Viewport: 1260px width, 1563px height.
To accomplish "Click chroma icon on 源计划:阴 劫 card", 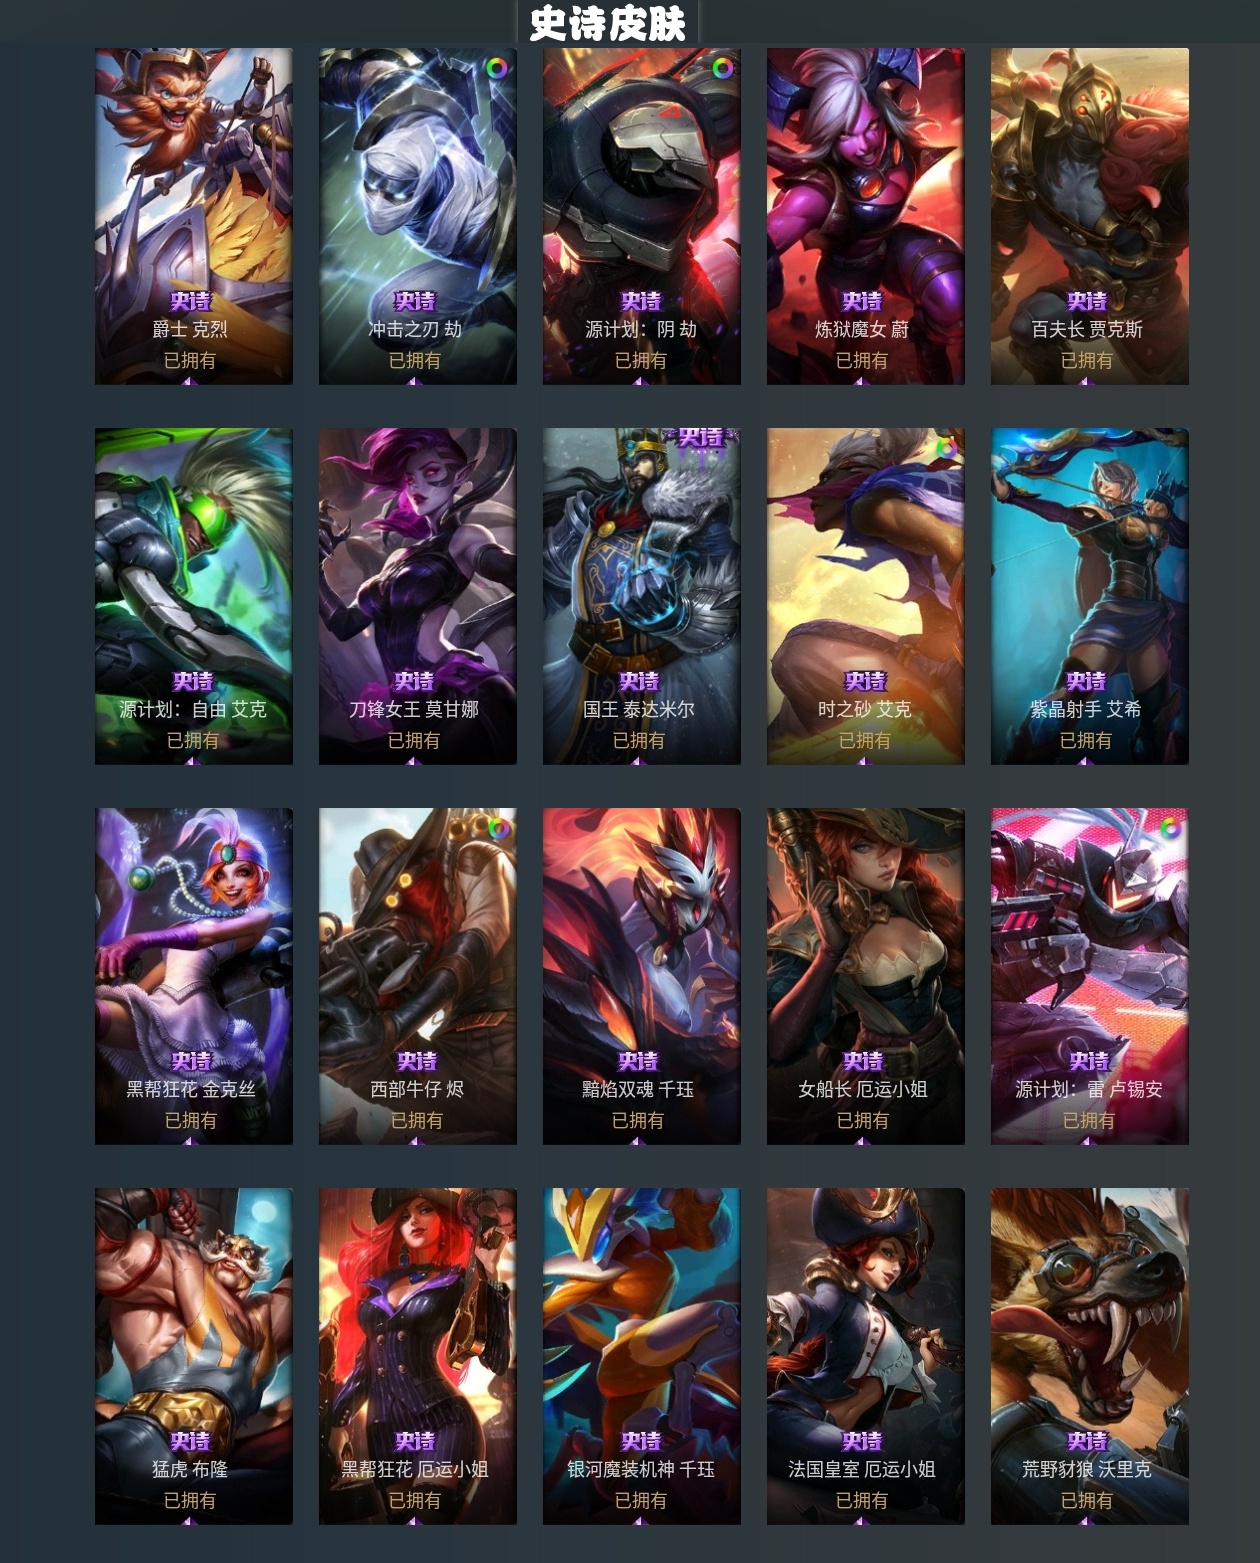I will (722, 68).
